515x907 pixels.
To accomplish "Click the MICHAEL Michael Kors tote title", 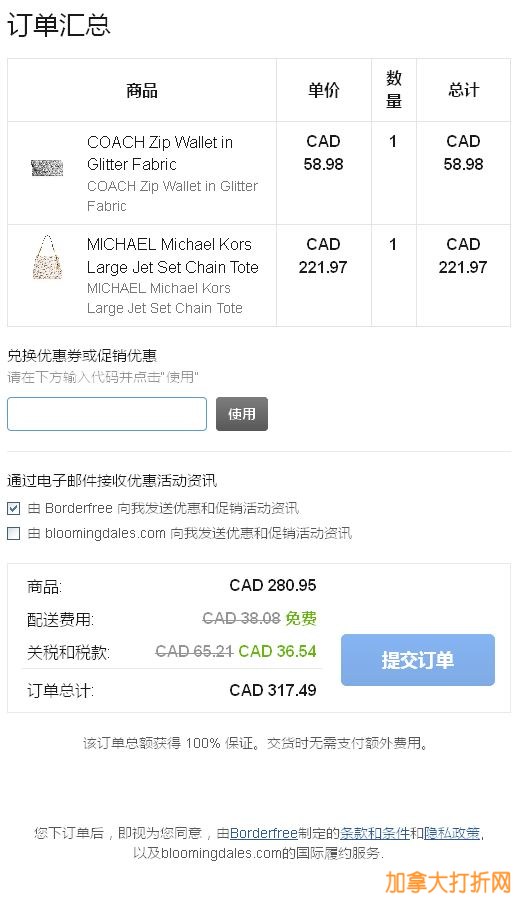I will 172,256.
